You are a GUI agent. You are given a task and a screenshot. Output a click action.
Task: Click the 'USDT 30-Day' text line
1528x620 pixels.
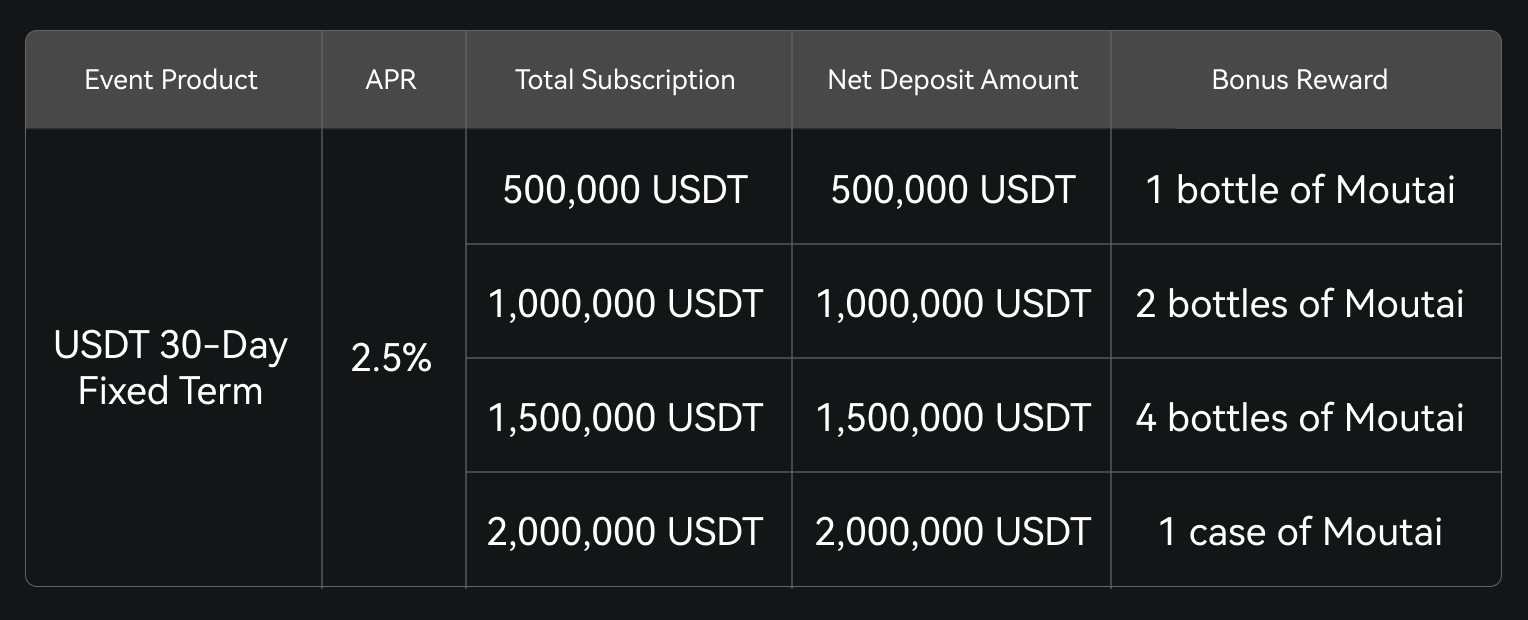coord(171,346)
